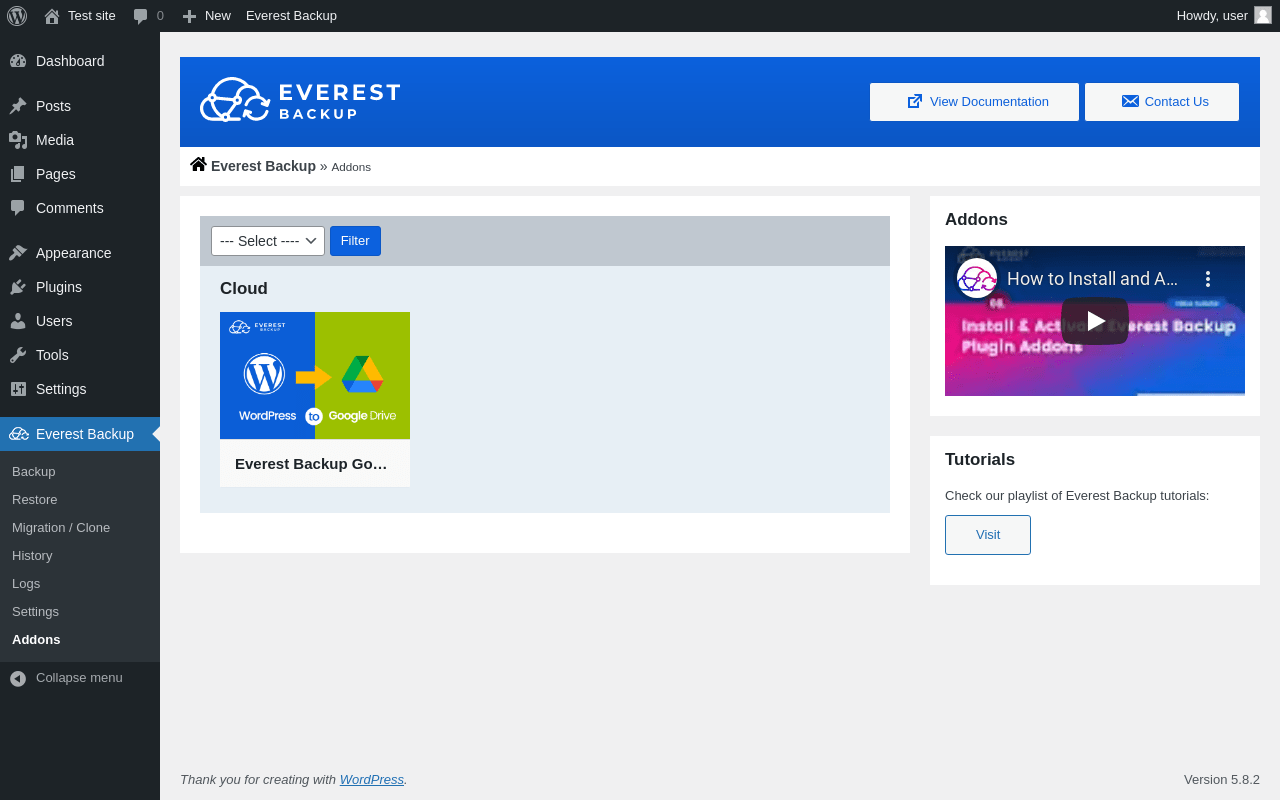1280x800 pixels.
Task: Open the WordPress to Google Drive thumbnail
Action: (315, 375)
